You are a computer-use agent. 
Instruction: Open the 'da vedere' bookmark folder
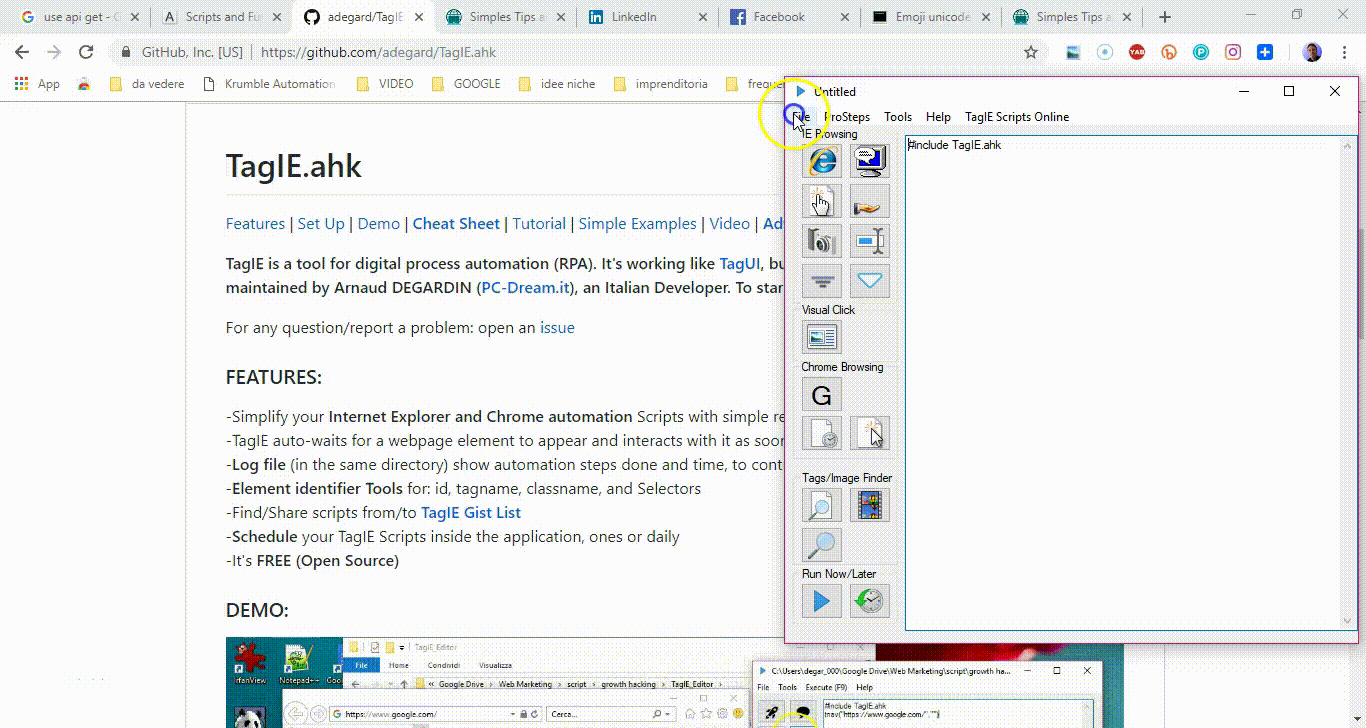147,84
